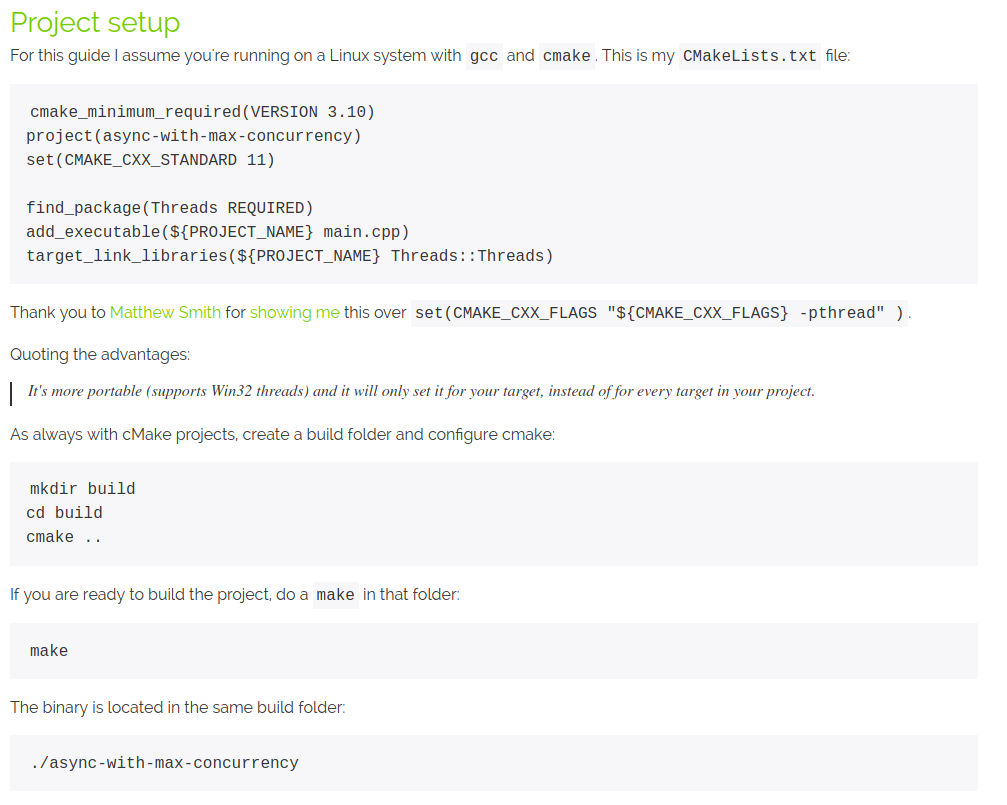Click the "cd build" command line
The width and height of the screenshot is (1007, 805).
click(x=64, y=513)
